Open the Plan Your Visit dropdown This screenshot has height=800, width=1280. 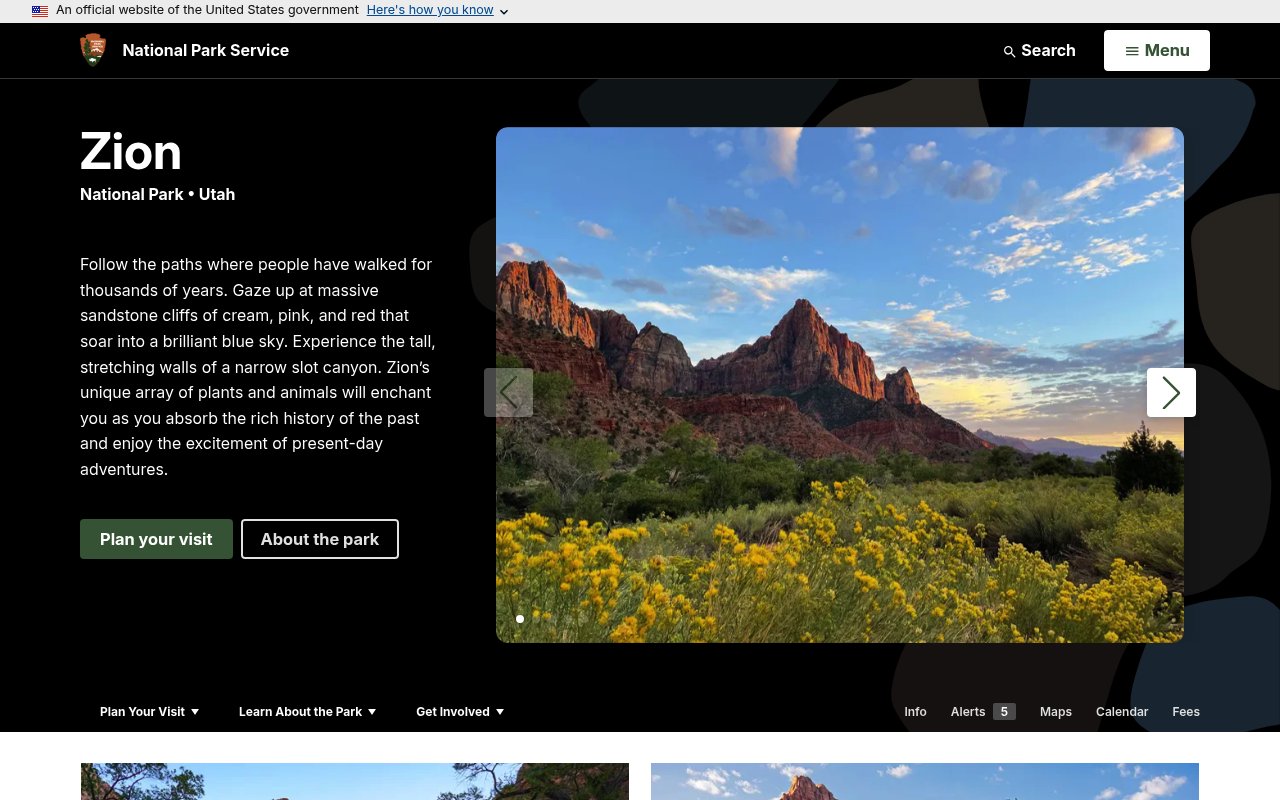click(x=150, y=712)
